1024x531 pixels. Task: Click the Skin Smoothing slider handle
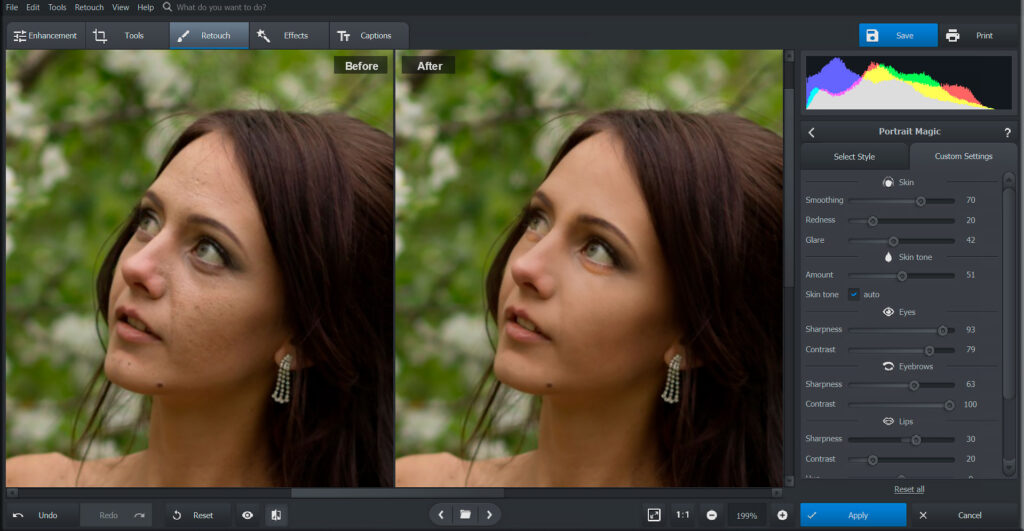[921, 200]
